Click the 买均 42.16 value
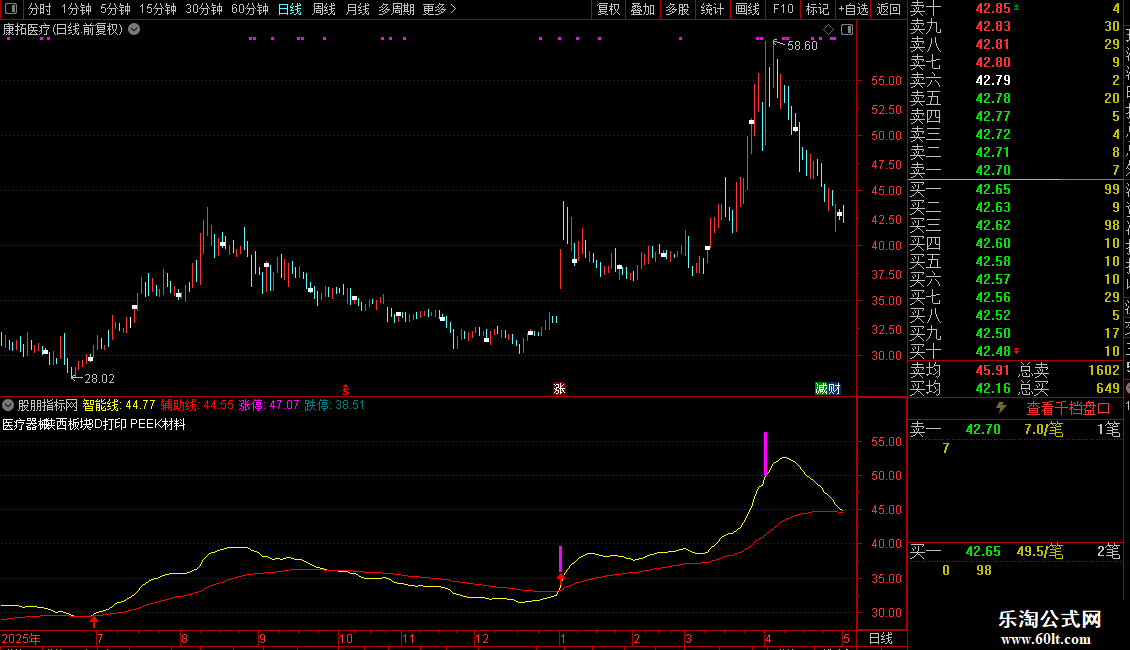The width and height of the screenshot is (1130, 650). tap(992, 388)
